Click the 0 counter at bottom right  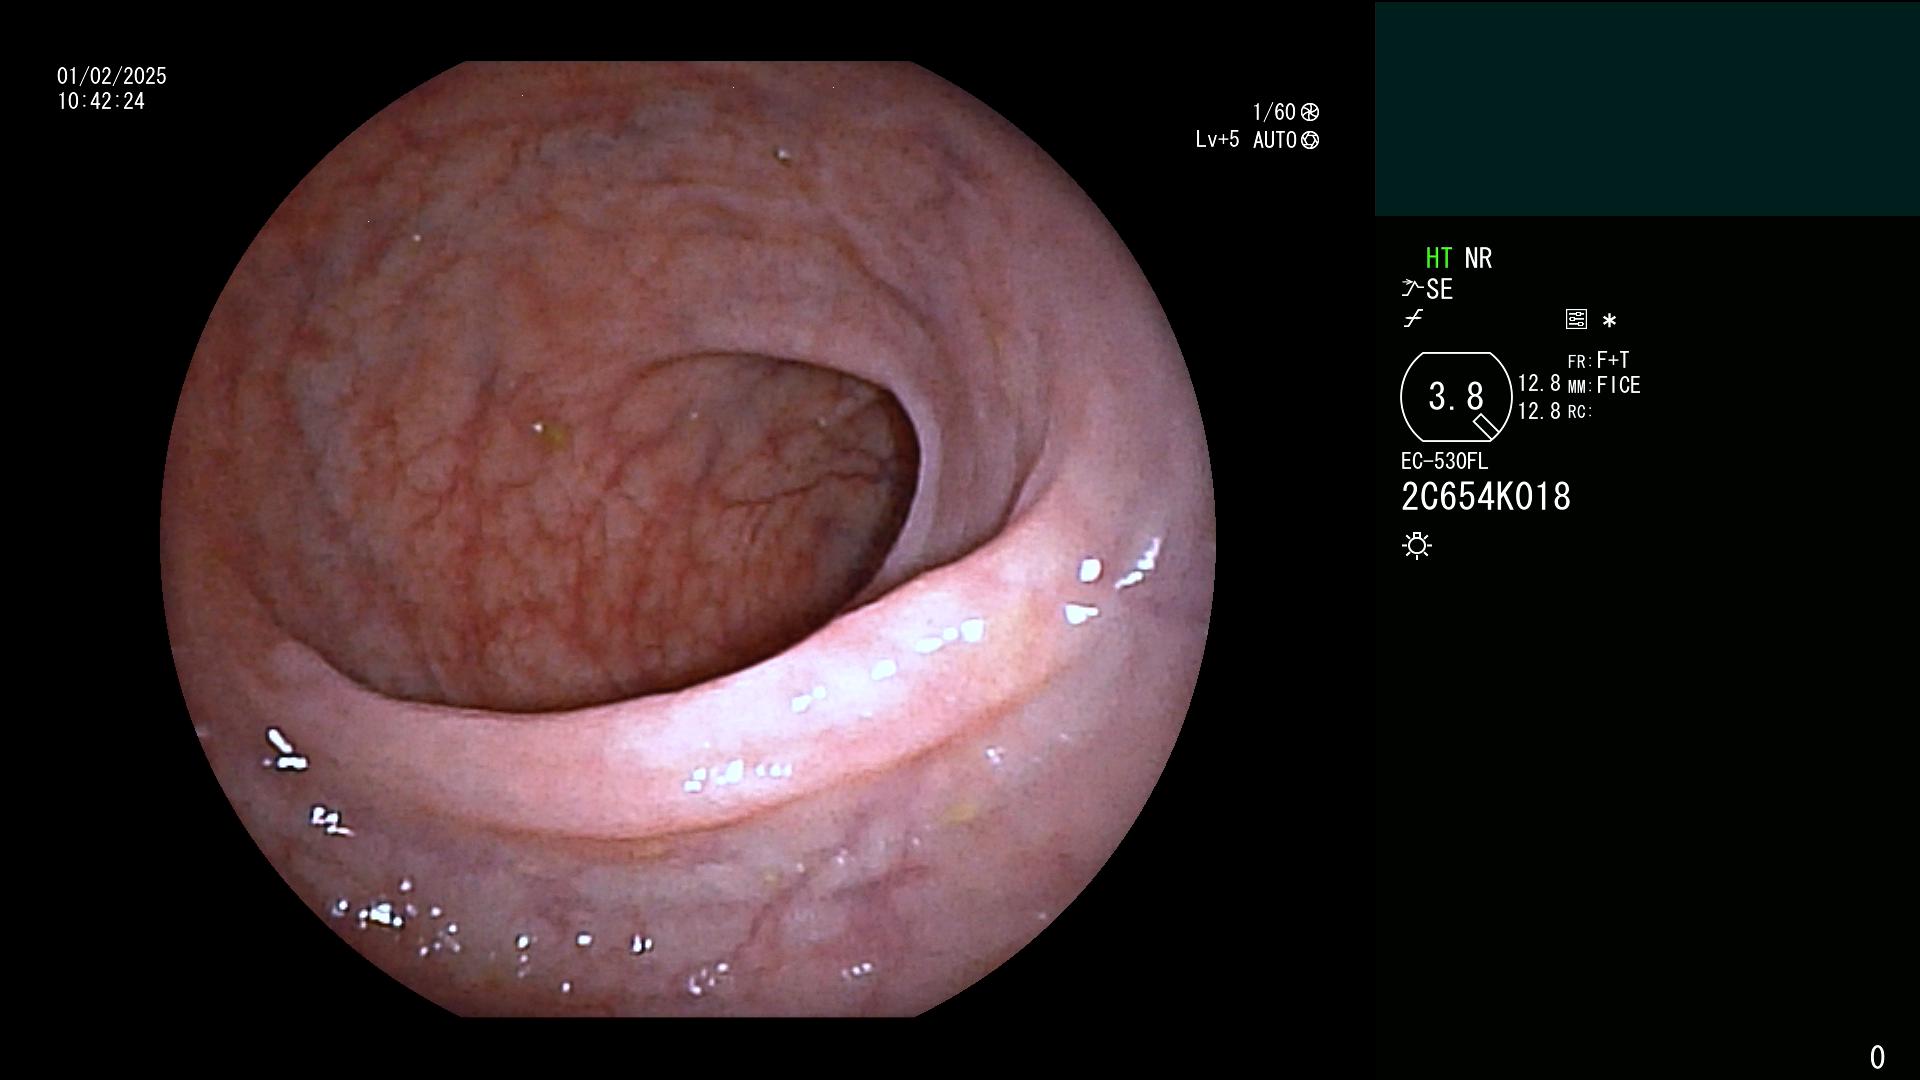click(x=1877, y=1057)
